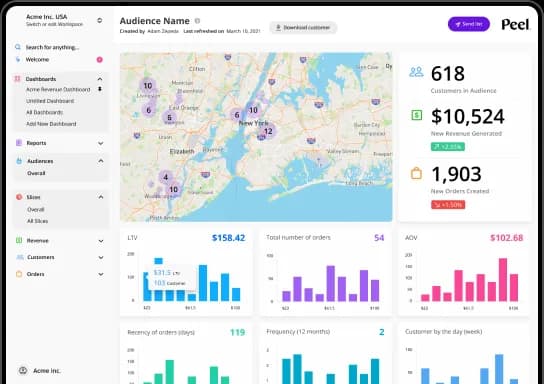Click the Customers in Audience people icon

[x=416, y=72]
